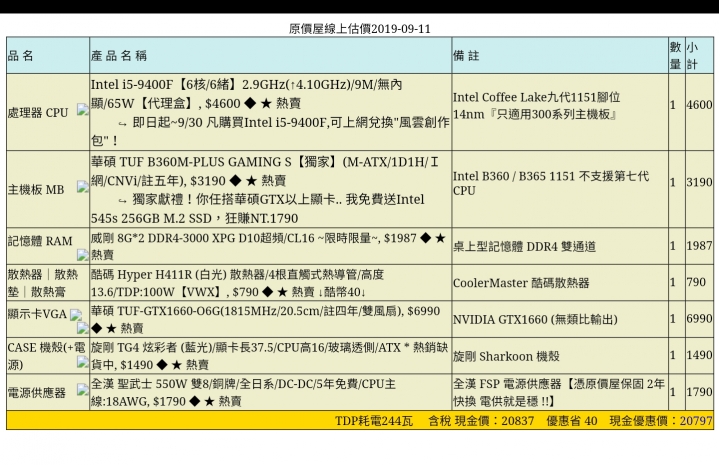Select the 散熱器｜散熱墊｜散熱膏 category label
The width and height of the screenshot is (720, 465).
[43, 283]
